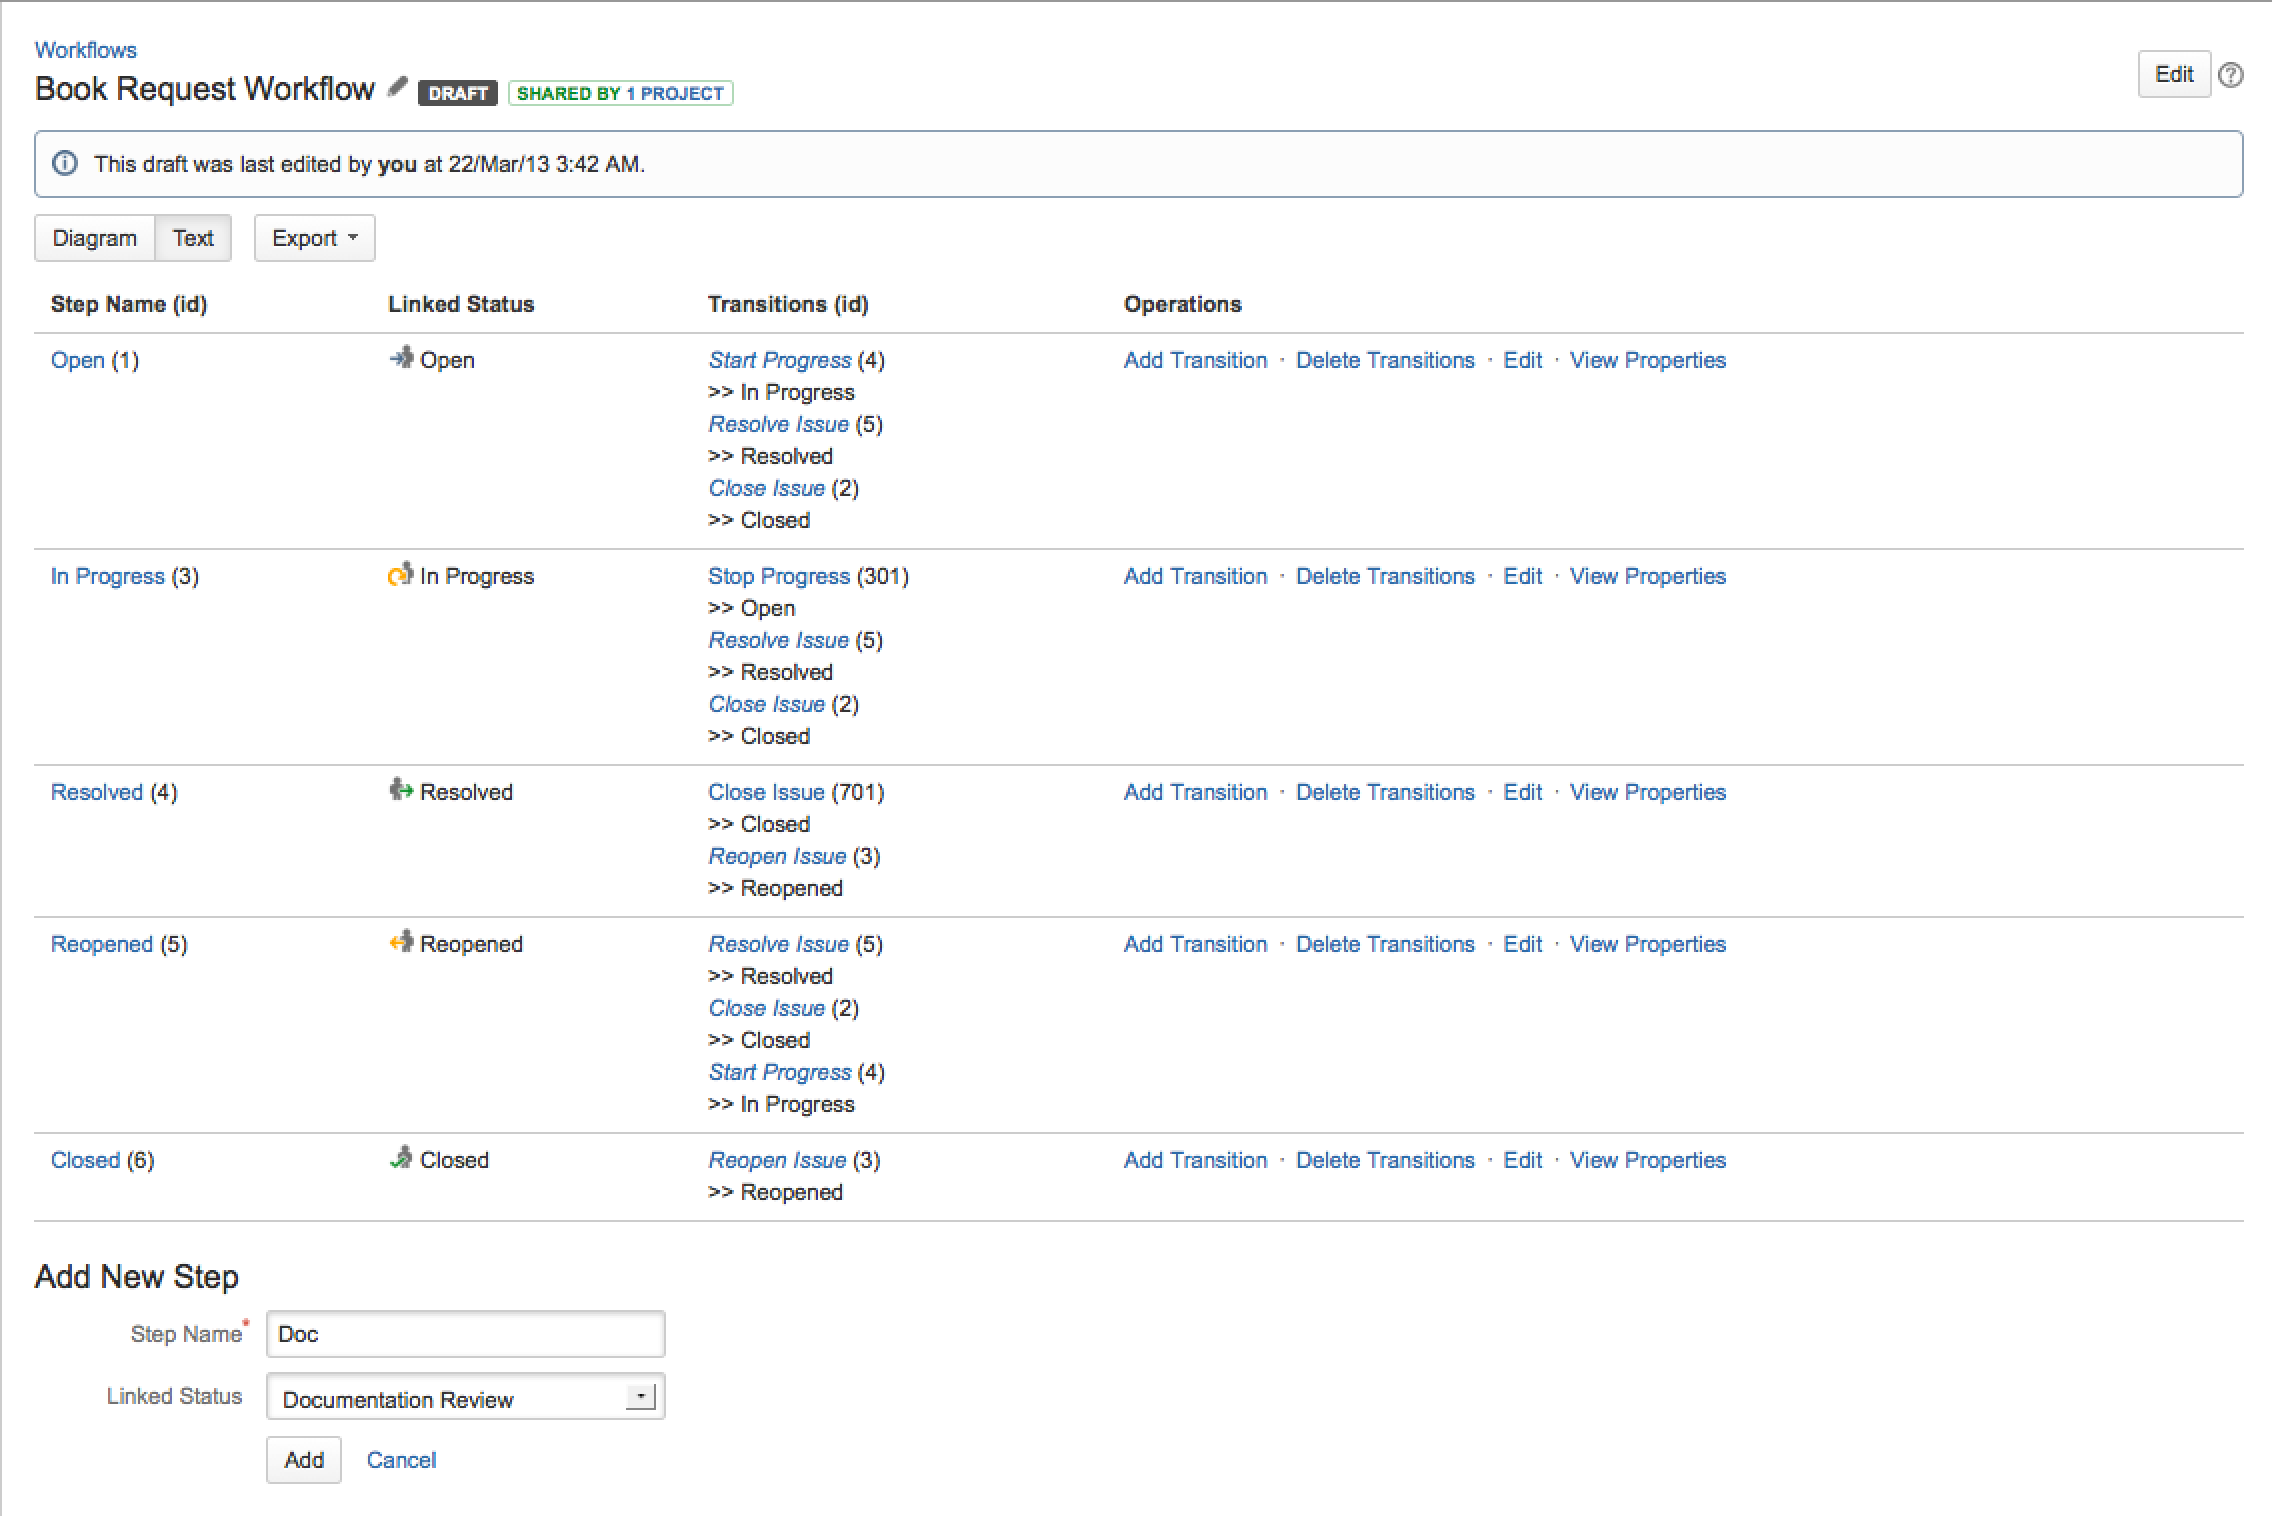Click the Add button for new step
The image size is (2272, 1516).
coord(304,1460)
